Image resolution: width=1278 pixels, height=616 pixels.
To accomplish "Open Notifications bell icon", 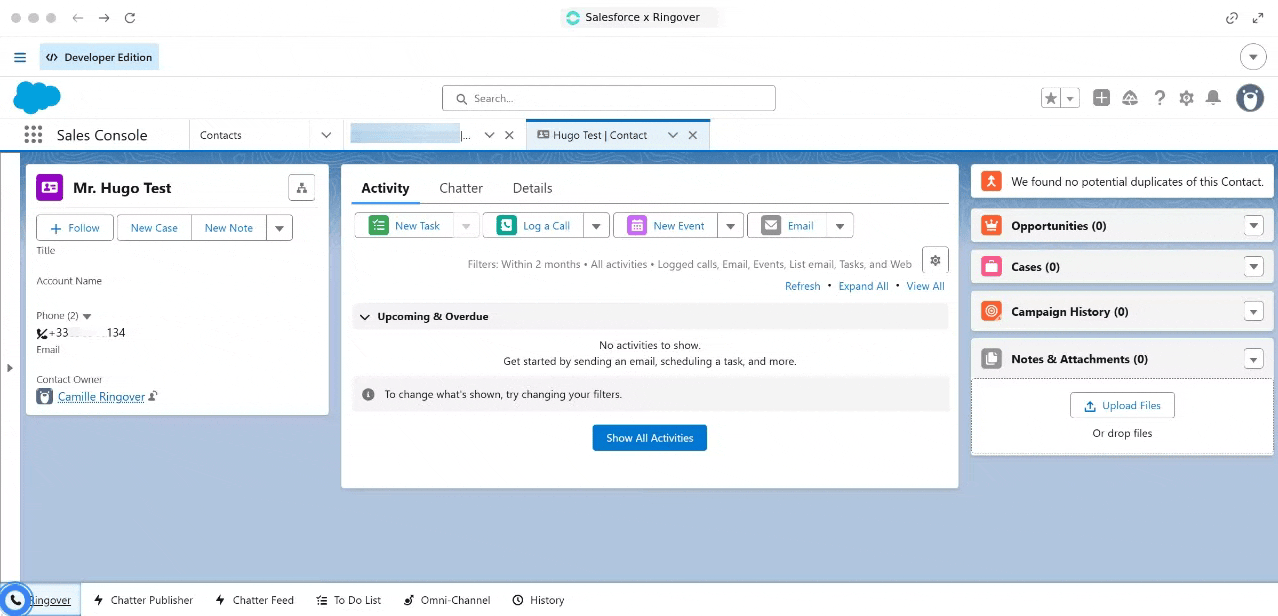I will pyautogui.click(x=1213, y=97).
